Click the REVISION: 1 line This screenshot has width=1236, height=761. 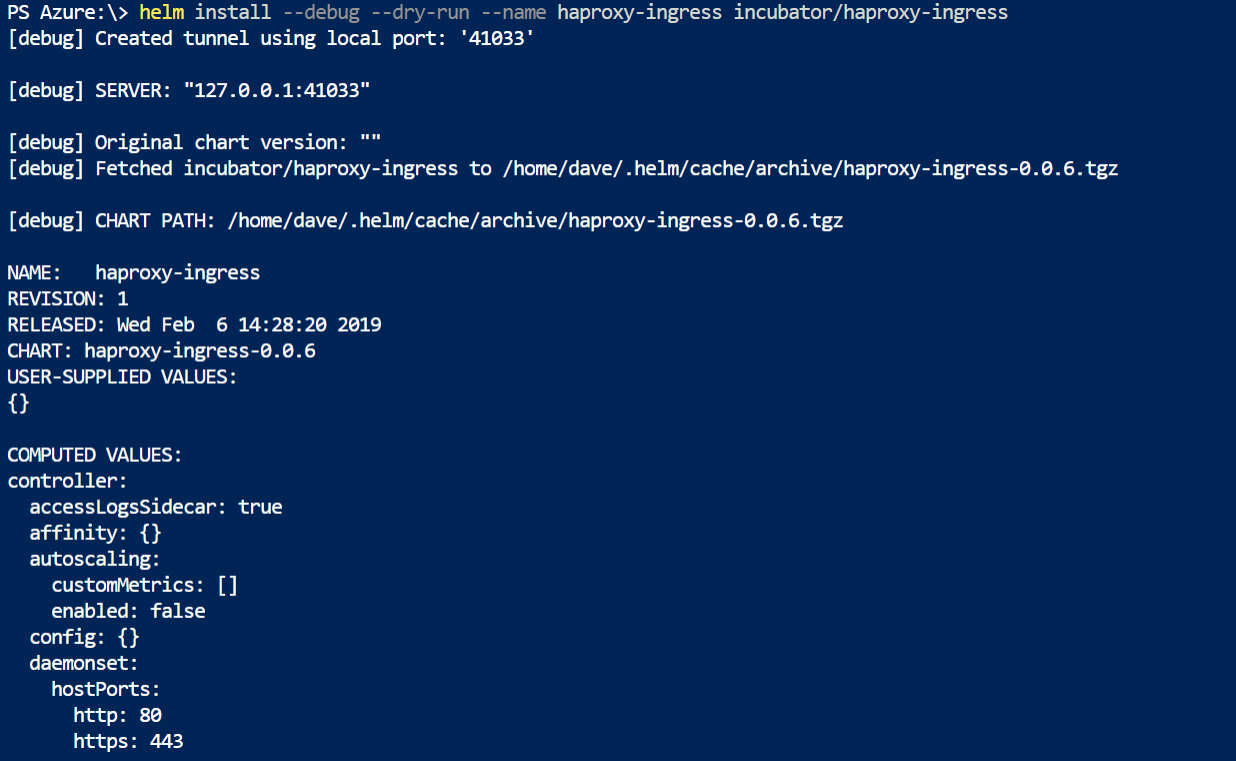(68, 299)
